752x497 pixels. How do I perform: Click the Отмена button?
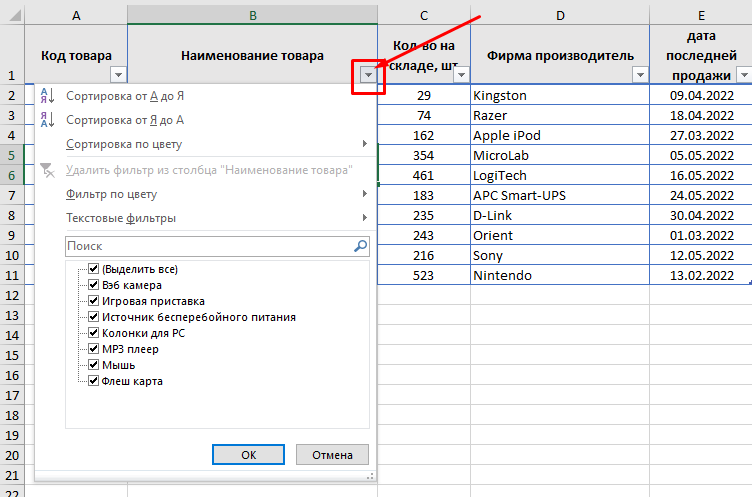[x=332, y=454]
